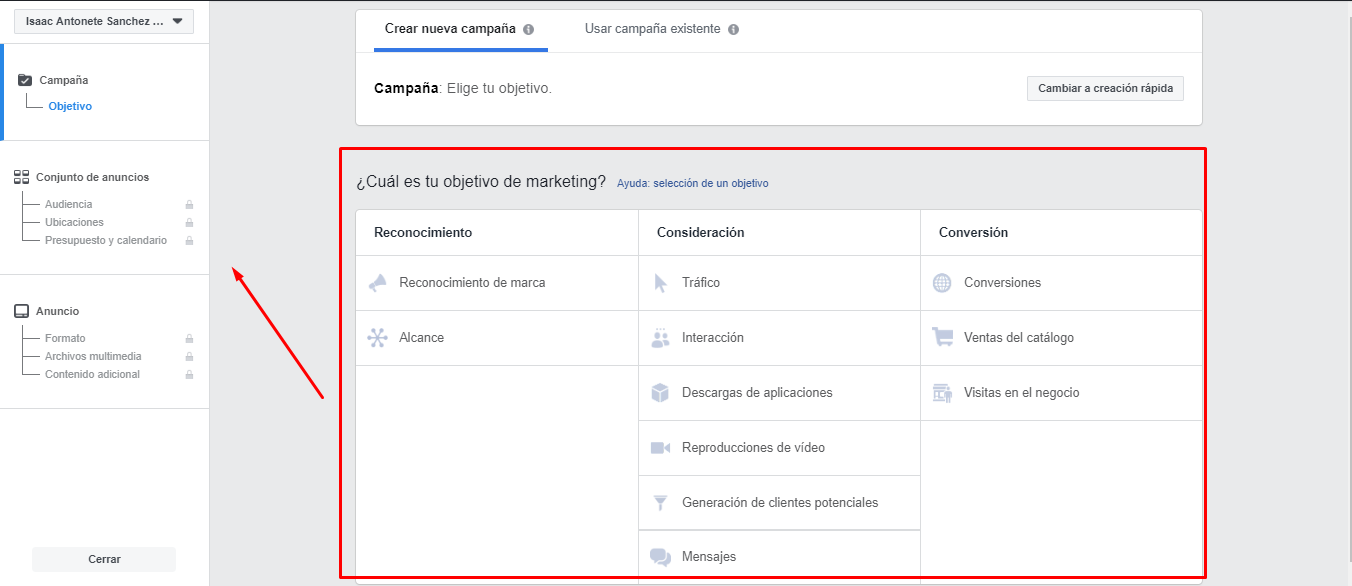This screenshot has height=586, width=1352.
Task: Click the Descargas de aplicaciones box icon
Action: pyautogui.click(x=660, y=393)
